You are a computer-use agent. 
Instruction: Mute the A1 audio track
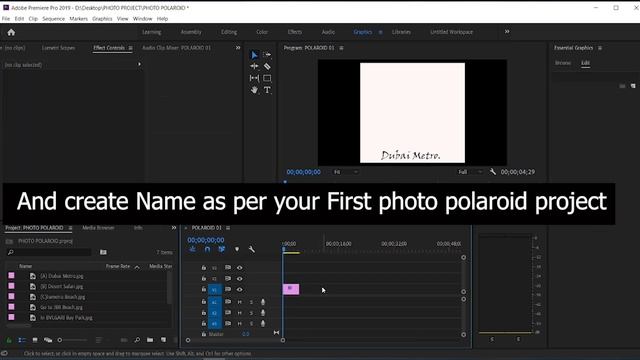point(240,302)
